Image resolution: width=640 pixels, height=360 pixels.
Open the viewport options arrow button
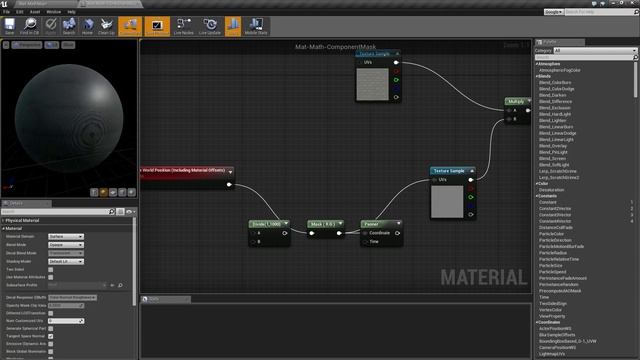coord(6,45)
